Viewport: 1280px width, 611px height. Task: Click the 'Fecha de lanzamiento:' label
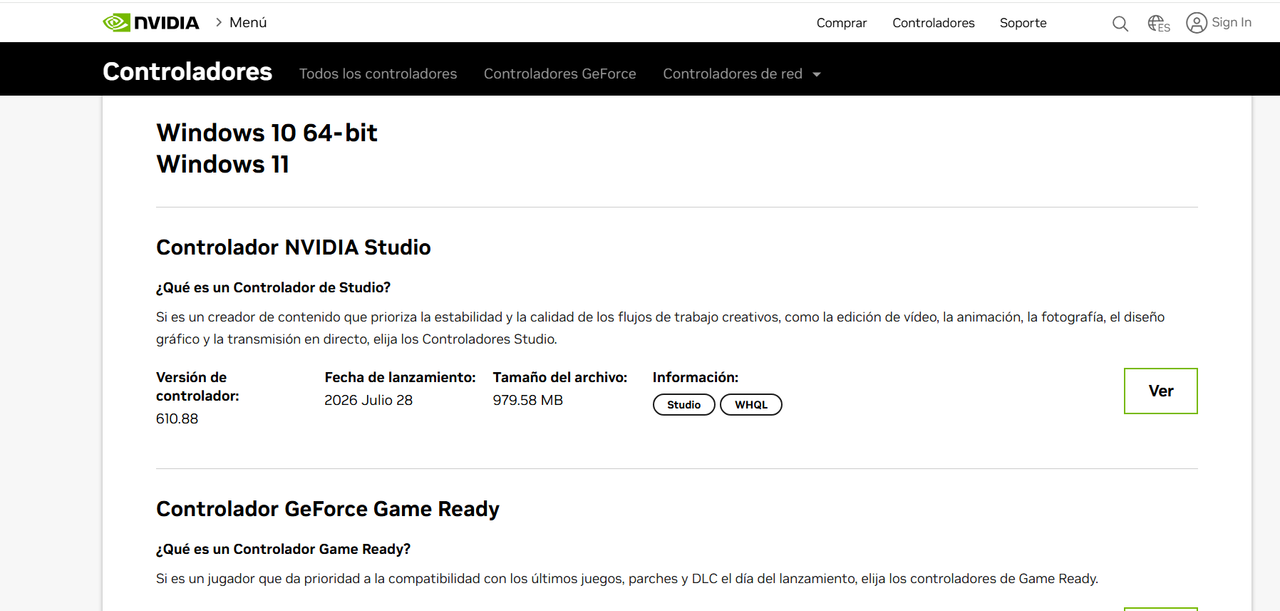tap(400, 377)
